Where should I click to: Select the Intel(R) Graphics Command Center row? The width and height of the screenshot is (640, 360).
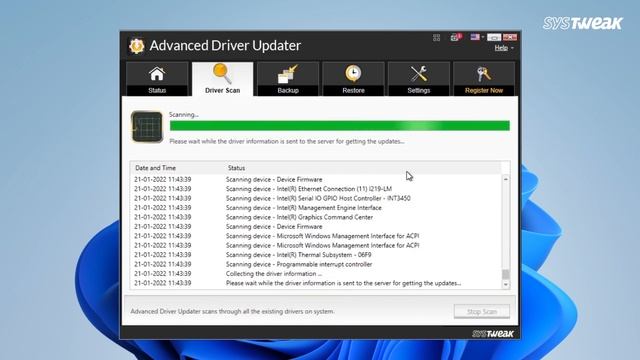(x=316, y=217)
